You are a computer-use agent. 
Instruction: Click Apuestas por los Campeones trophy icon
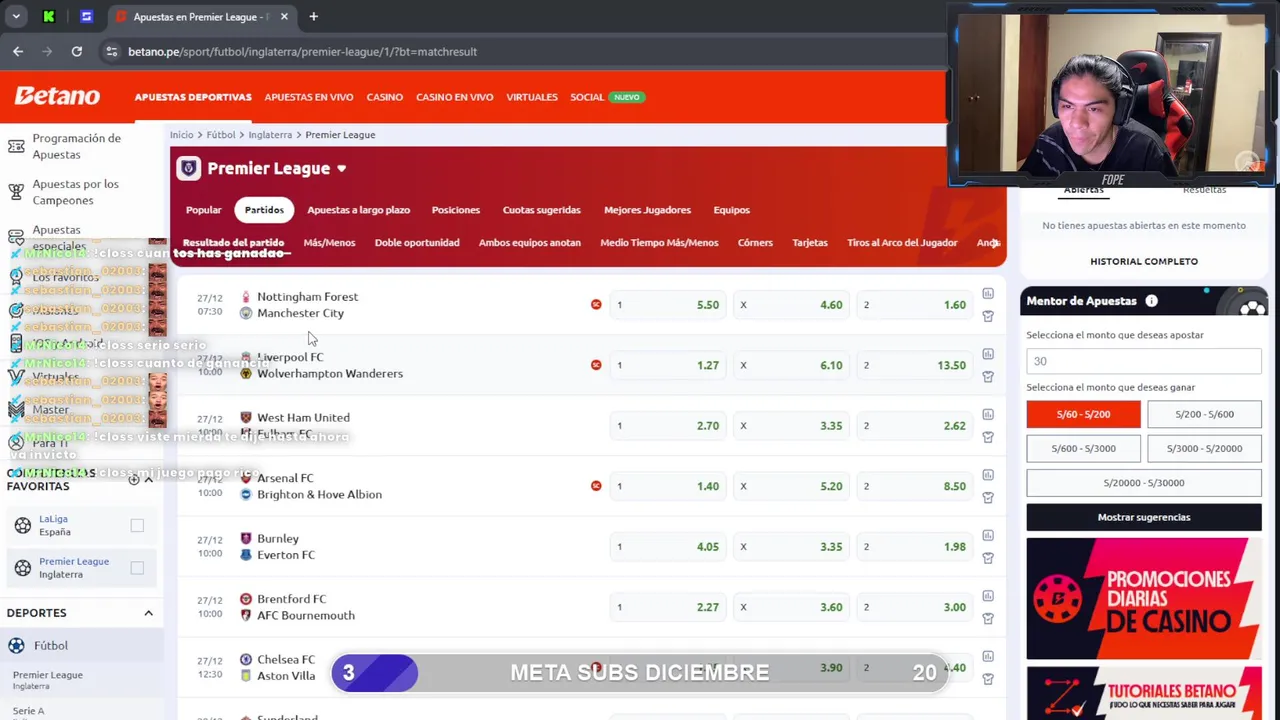[x=16, y=192]
